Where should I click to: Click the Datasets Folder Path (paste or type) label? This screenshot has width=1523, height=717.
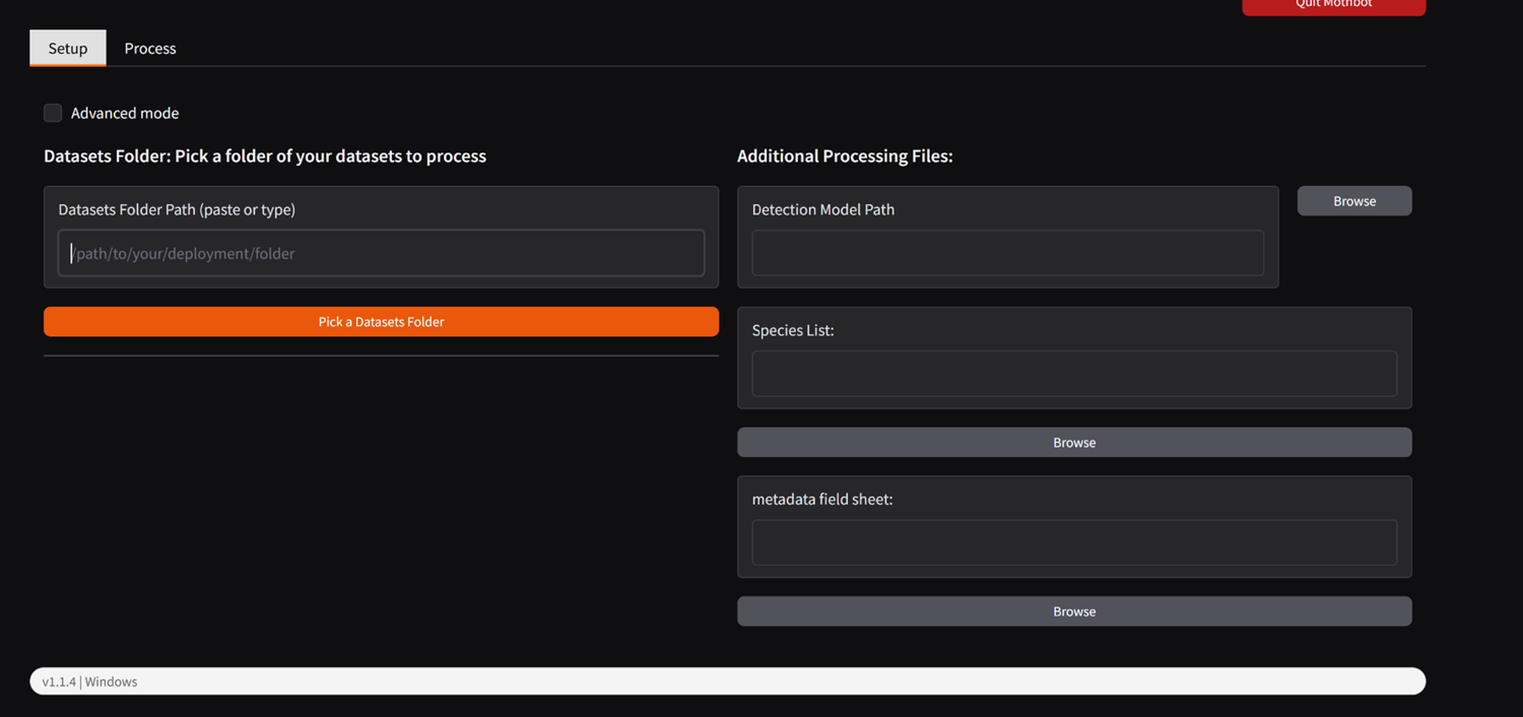click(x=177, y=209)
